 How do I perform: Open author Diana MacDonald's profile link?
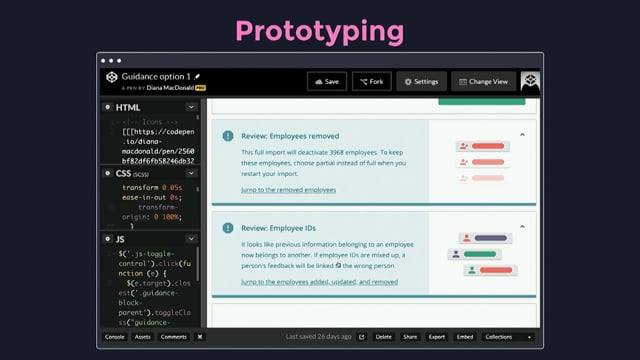[170, 88]
